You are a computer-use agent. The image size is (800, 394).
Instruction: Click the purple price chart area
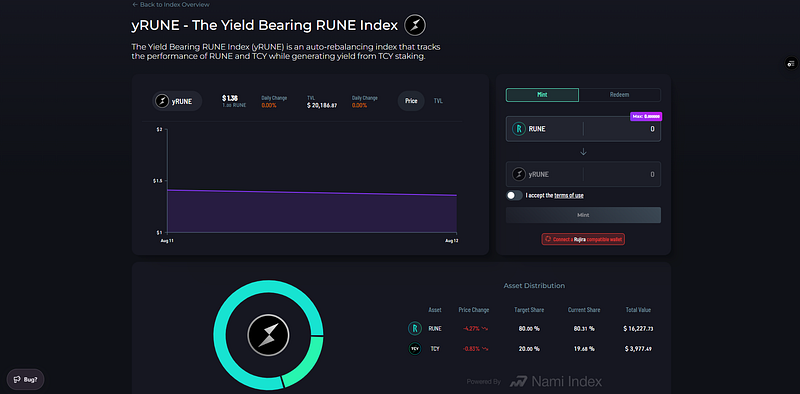[312, 212]
